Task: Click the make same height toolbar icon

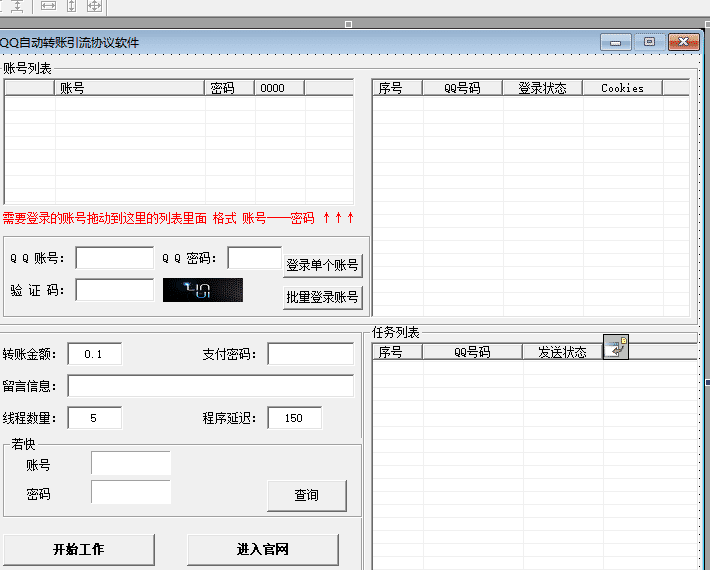Action: point(72,6)
